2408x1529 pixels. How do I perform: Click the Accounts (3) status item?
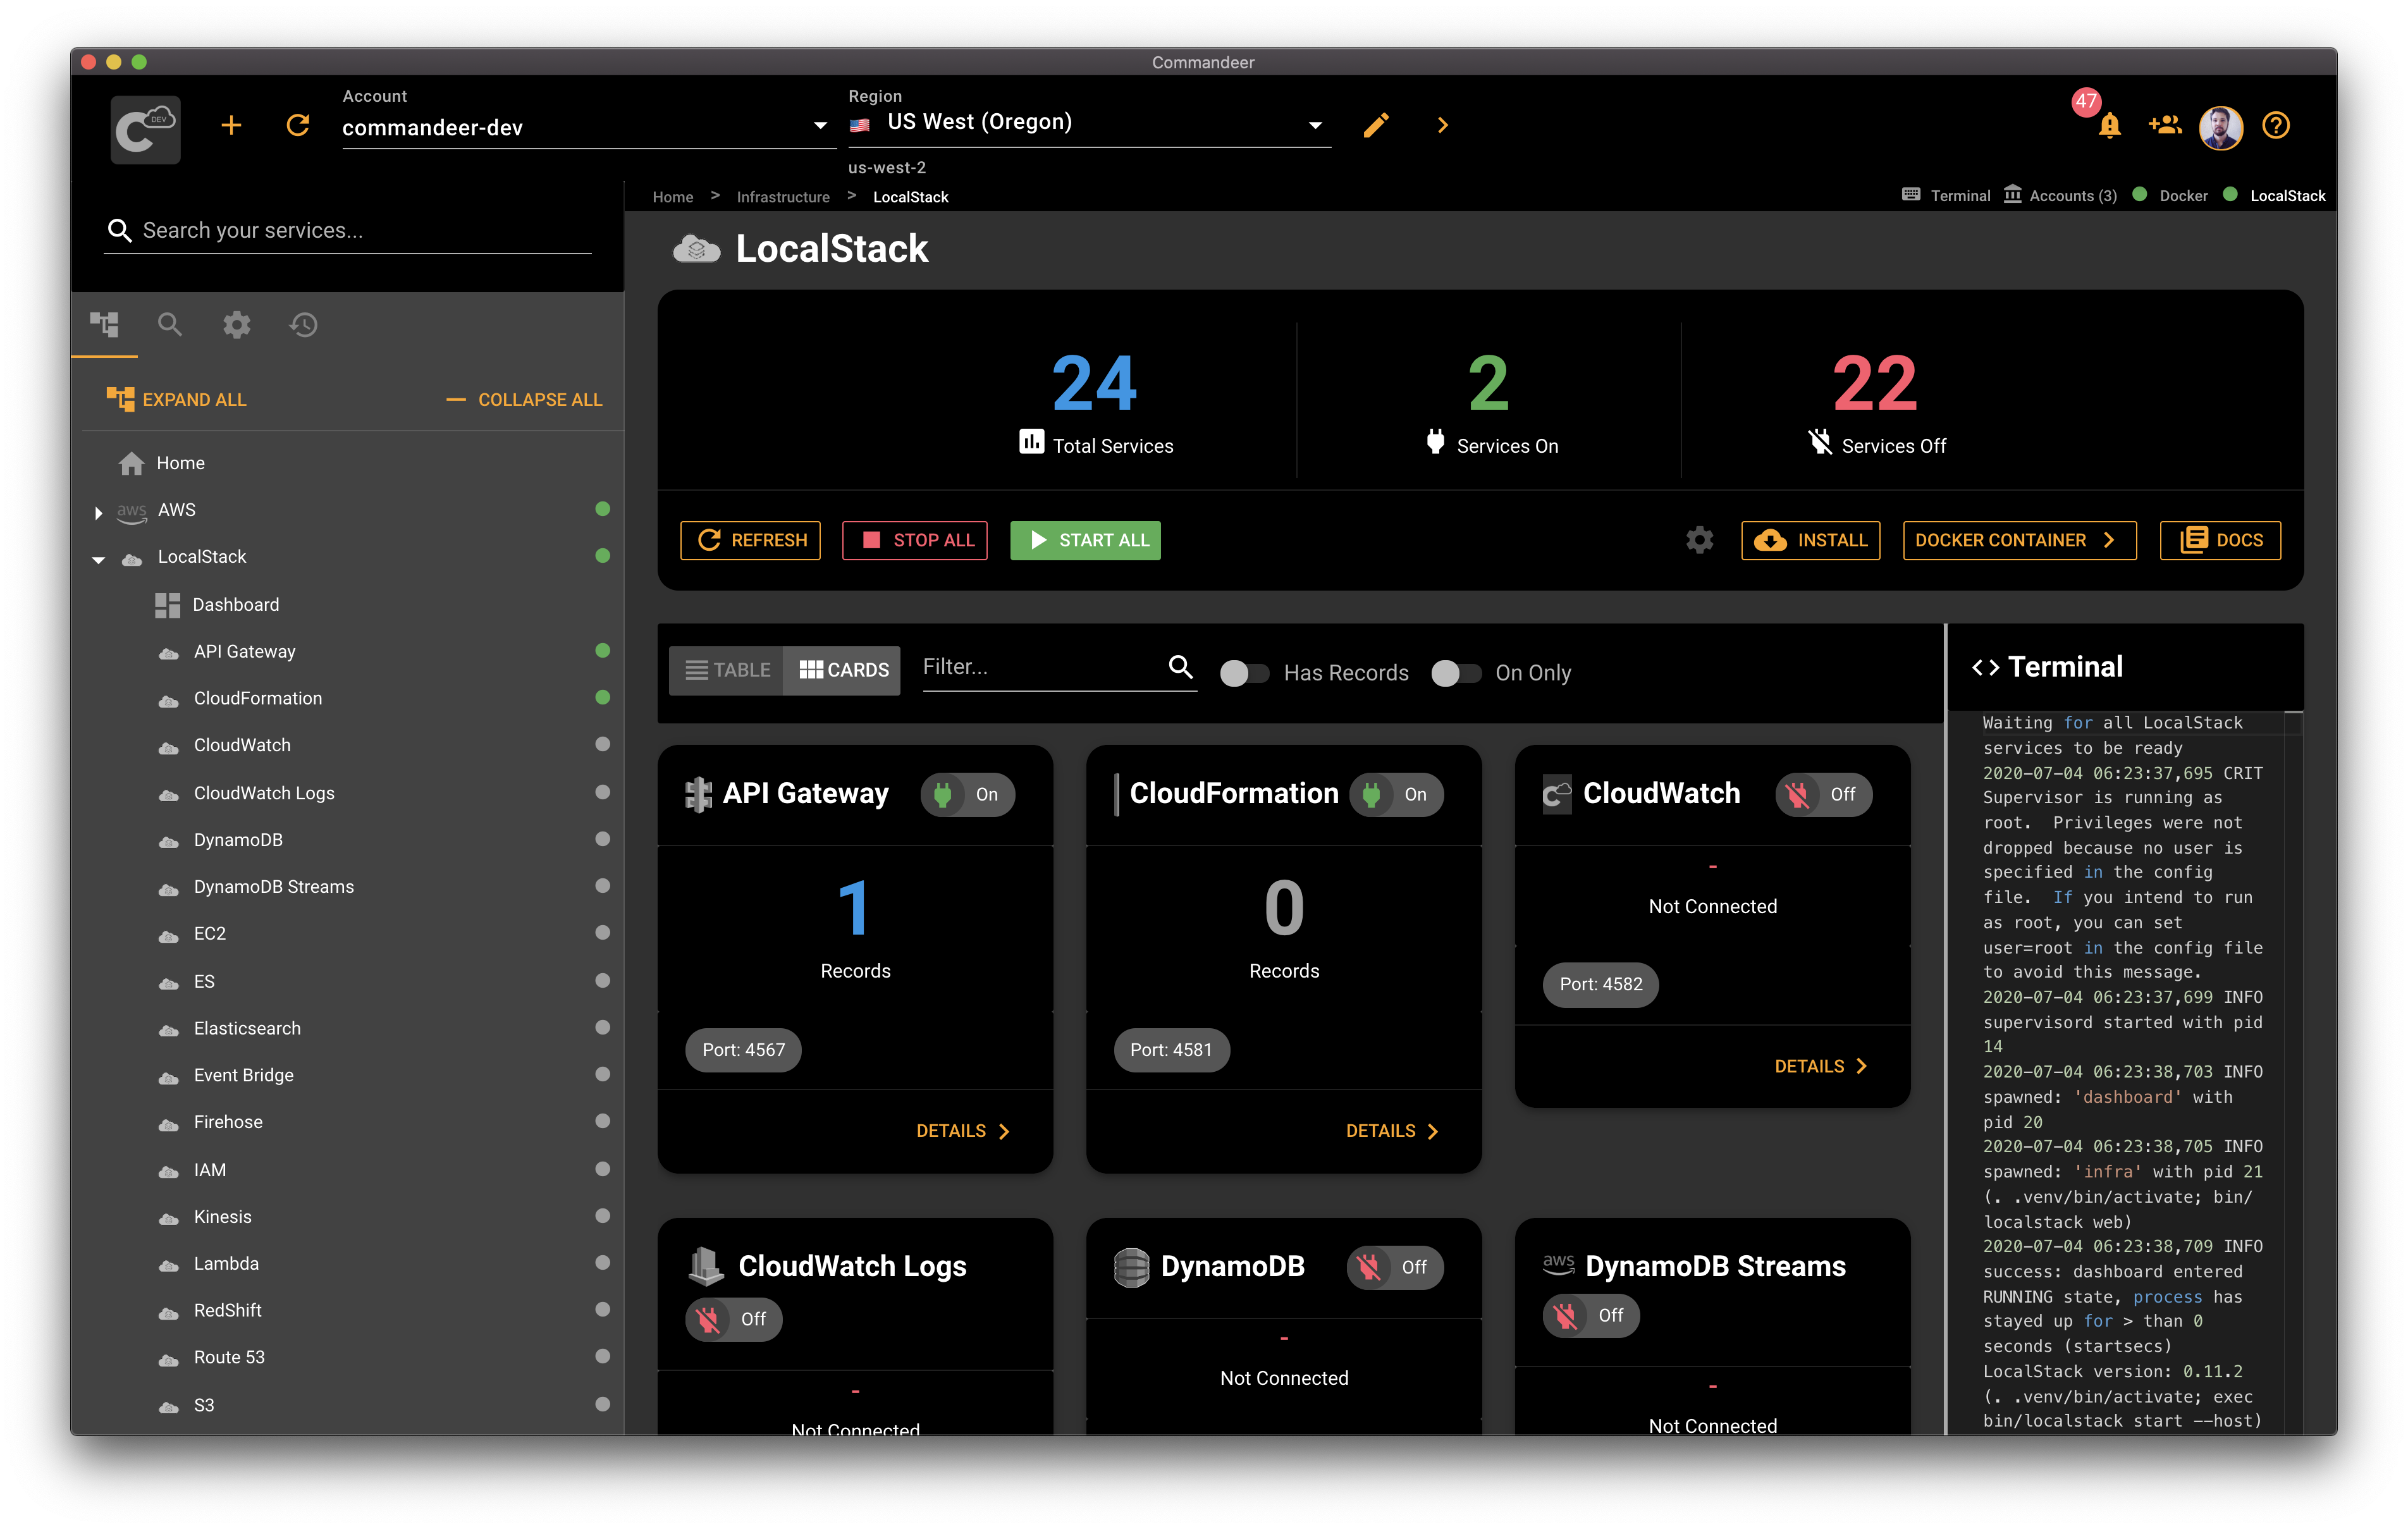tap(2060, 195)
